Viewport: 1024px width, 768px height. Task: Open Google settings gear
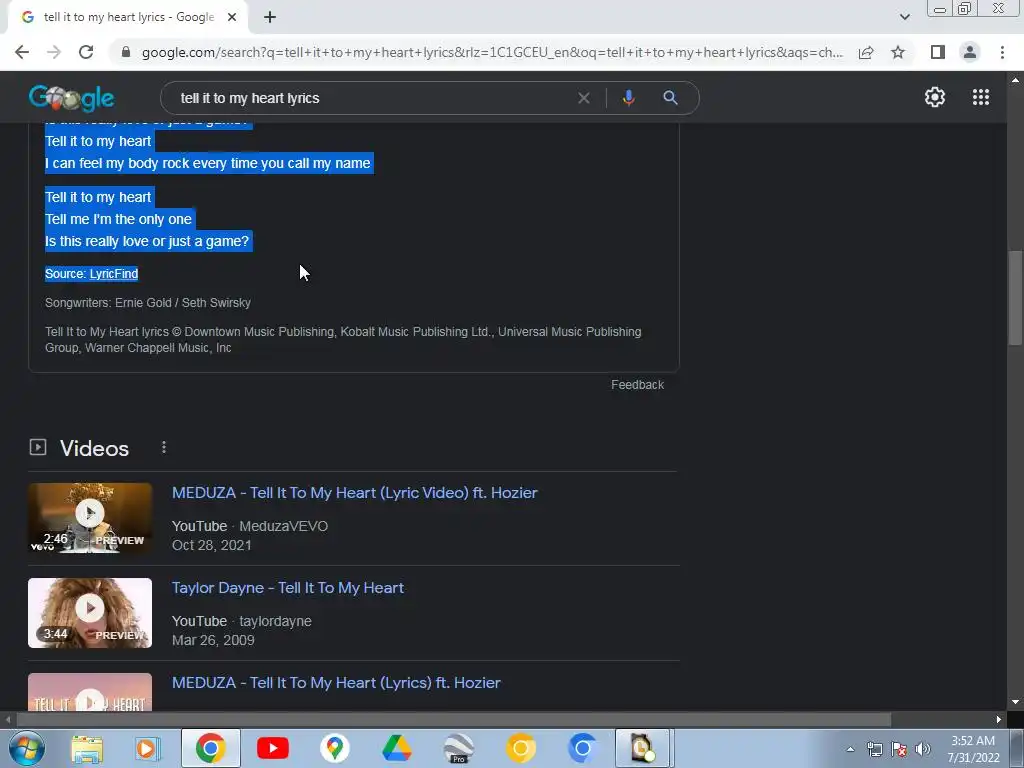click(x=935, y=97)
